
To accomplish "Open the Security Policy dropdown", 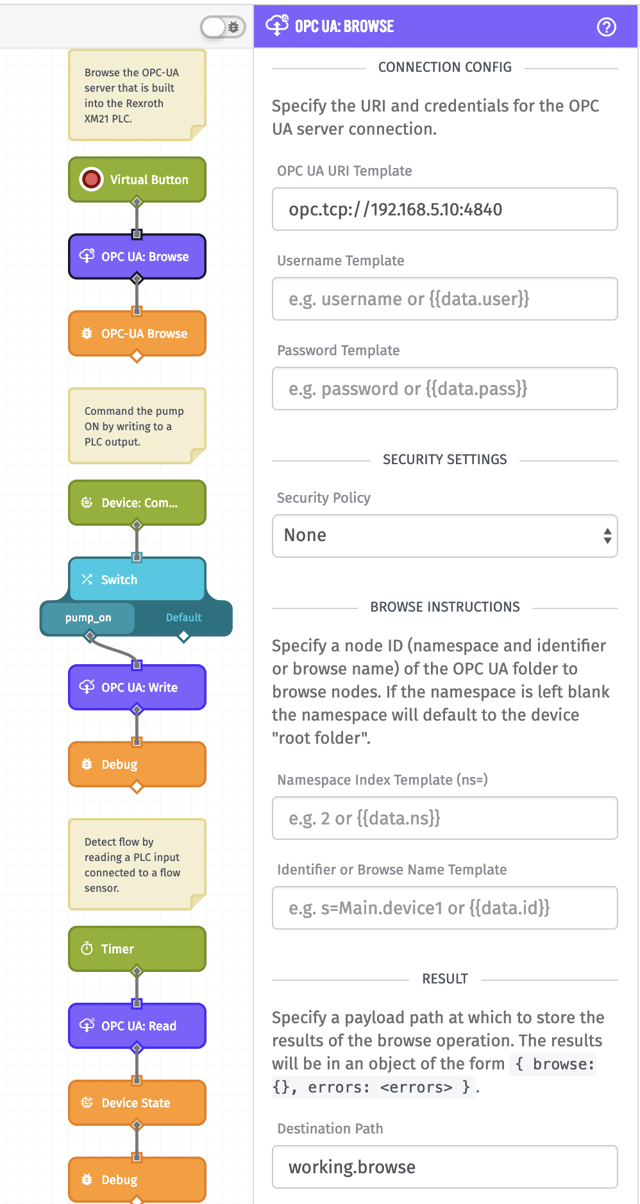I will coord(444,536).
